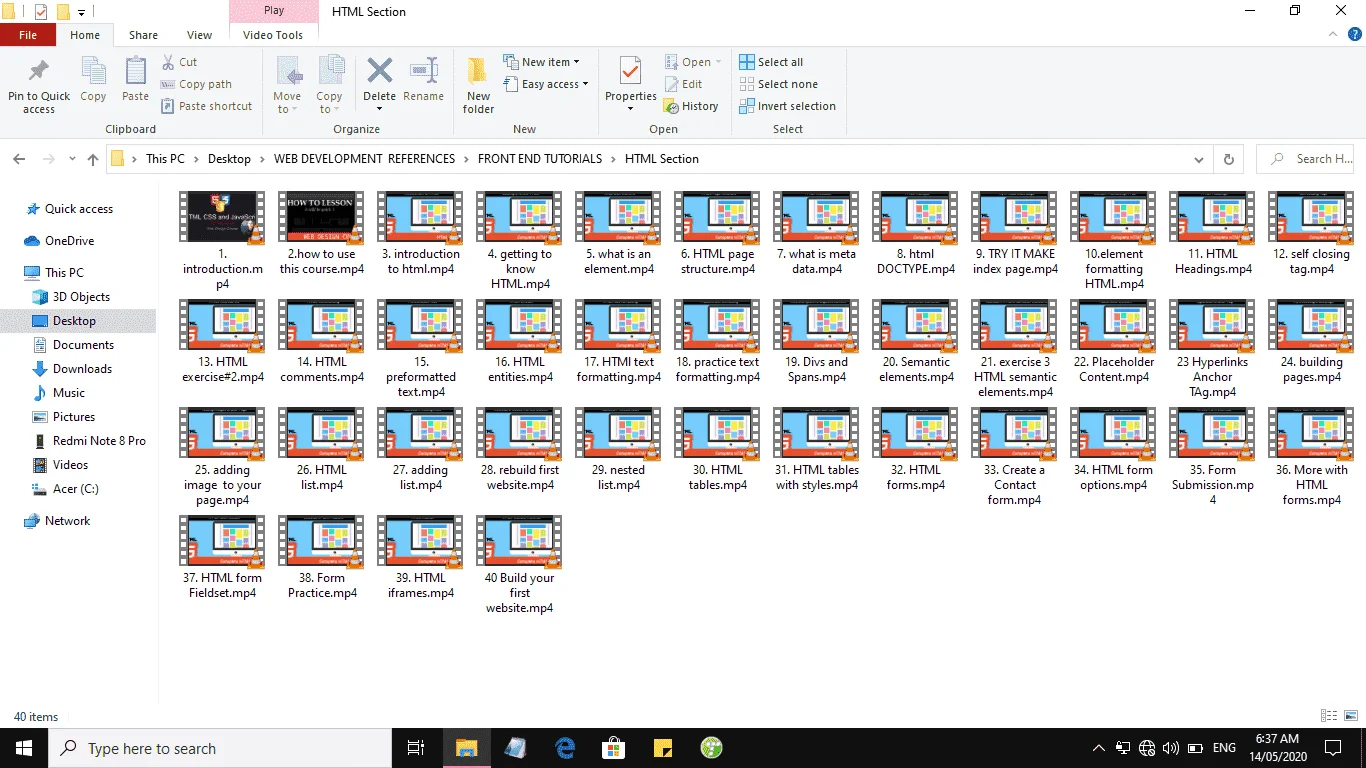Go up one folder level
The width and height of the screenshot is (1366, 768).
[x=93, y=159]
